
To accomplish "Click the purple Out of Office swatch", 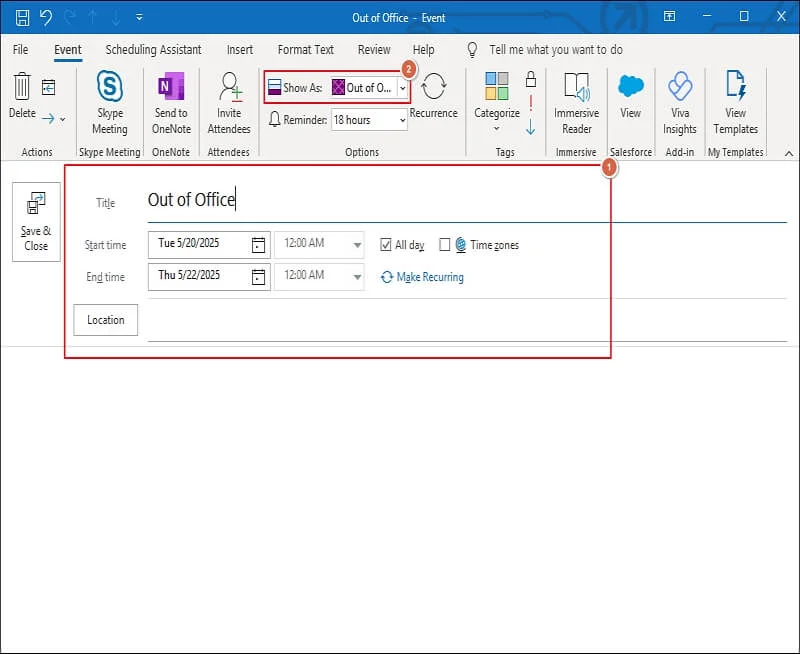I will pos(338,87).
